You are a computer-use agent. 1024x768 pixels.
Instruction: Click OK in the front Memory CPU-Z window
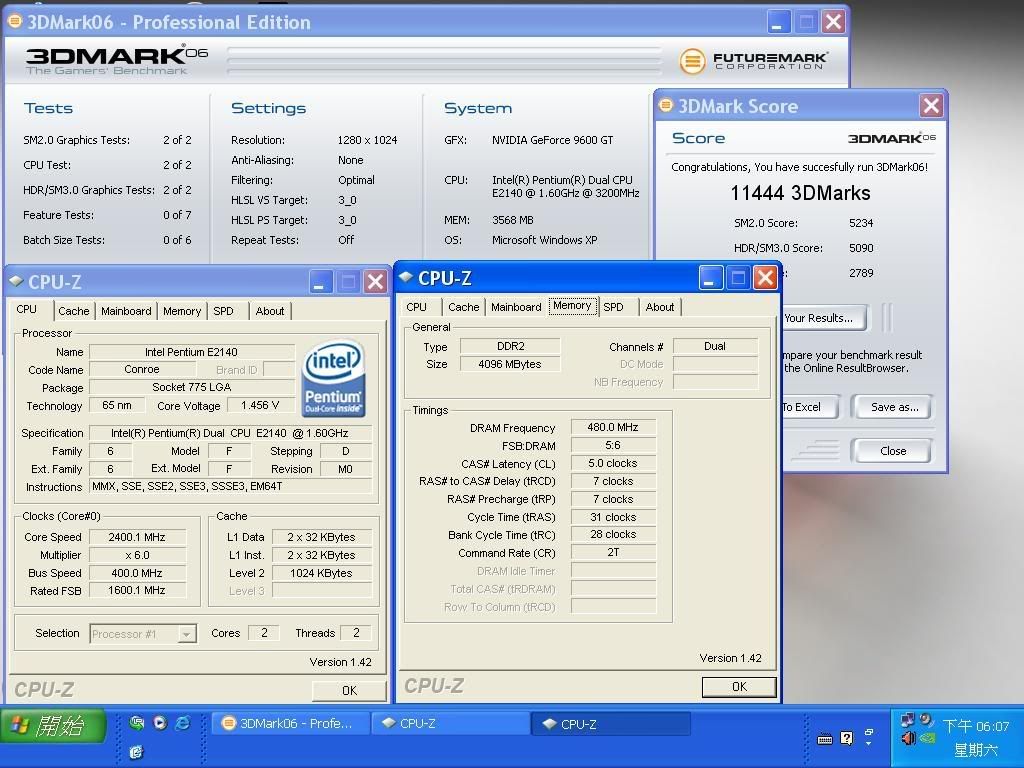pyautogui.click(x=739, y=686)
